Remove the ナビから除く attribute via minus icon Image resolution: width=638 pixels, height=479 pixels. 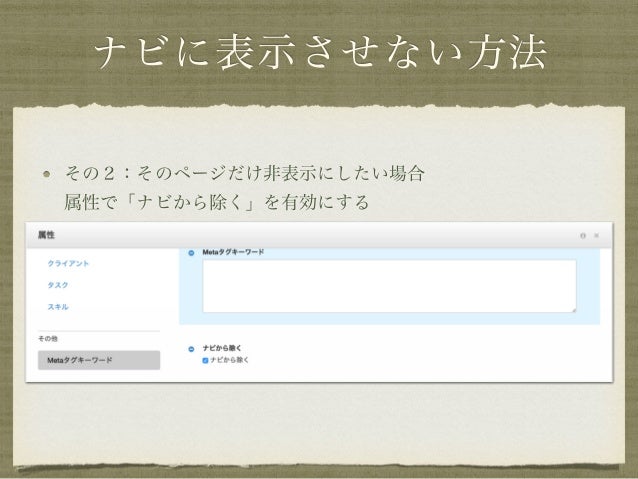point(191,349)
